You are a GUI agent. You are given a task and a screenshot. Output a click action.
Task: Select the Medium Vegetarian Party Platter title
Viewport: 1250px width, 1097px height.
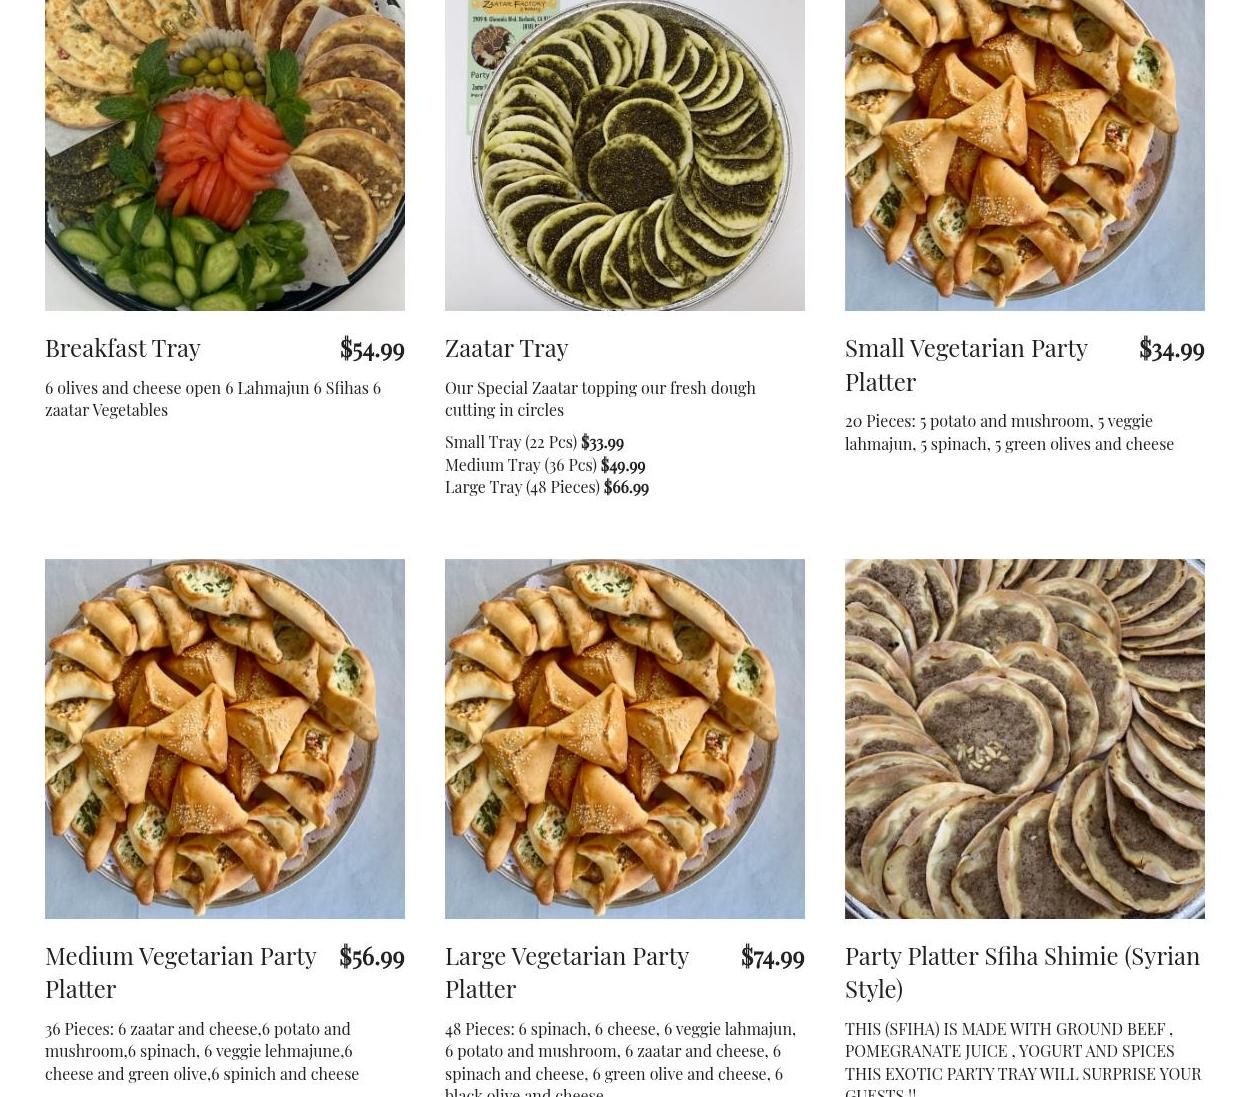coord(181,972)
